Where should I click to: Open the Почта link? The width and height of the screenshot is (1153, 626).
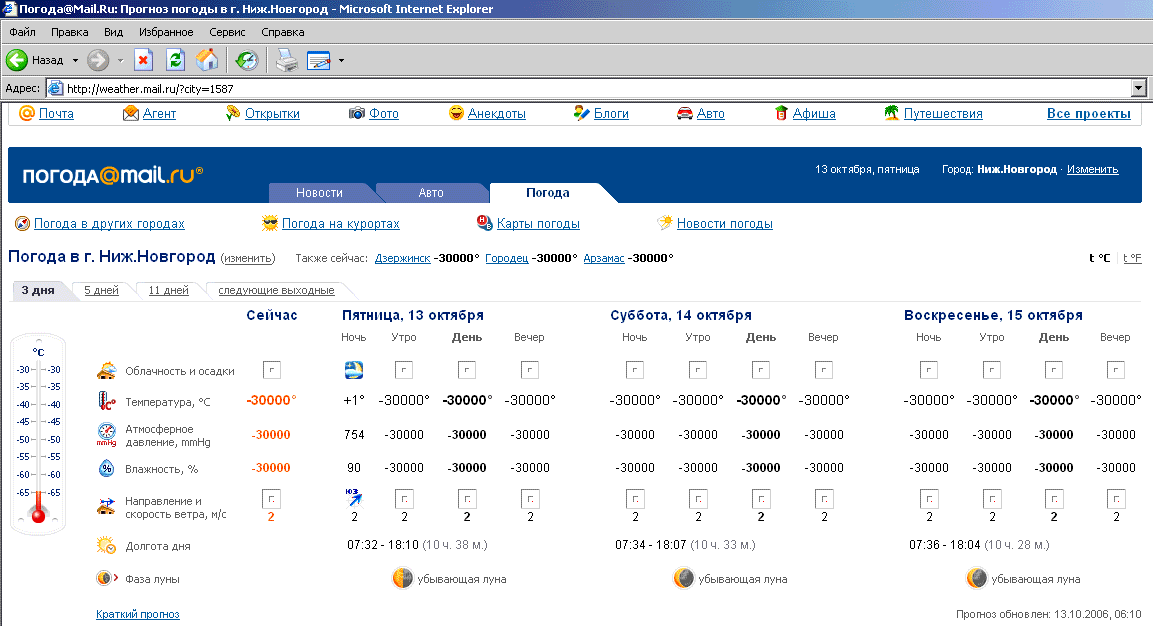[x=56, y=113]
